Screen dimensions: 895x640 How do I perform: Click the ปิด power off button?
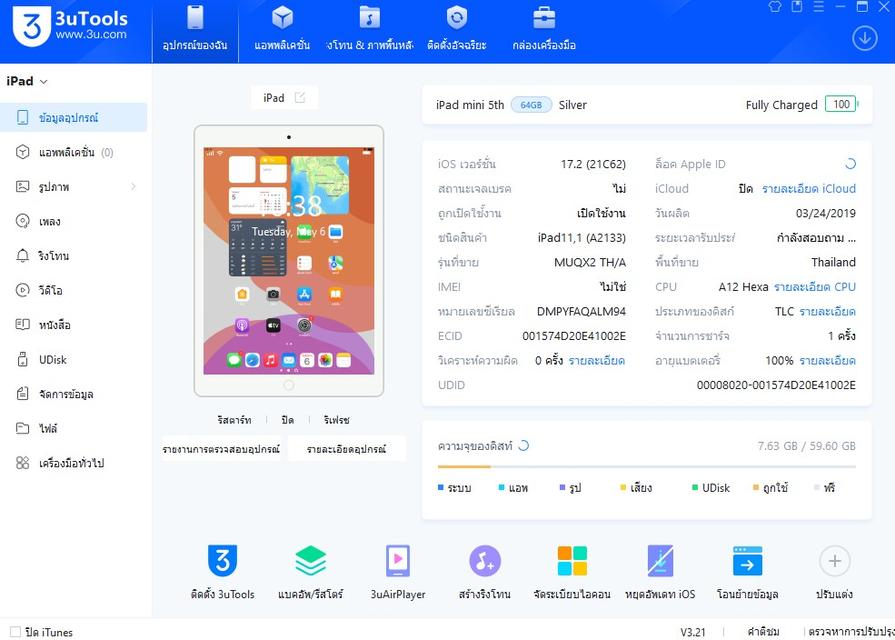288,420
